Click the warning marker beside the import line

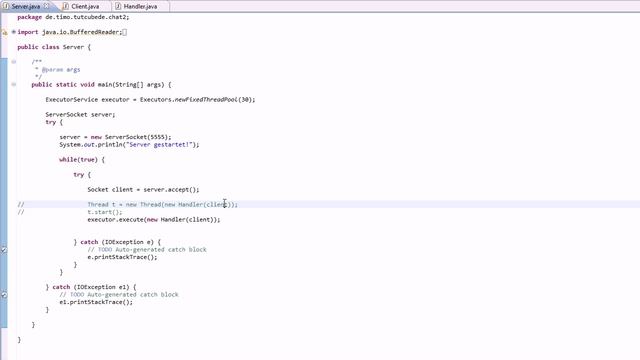click(4, 32)
